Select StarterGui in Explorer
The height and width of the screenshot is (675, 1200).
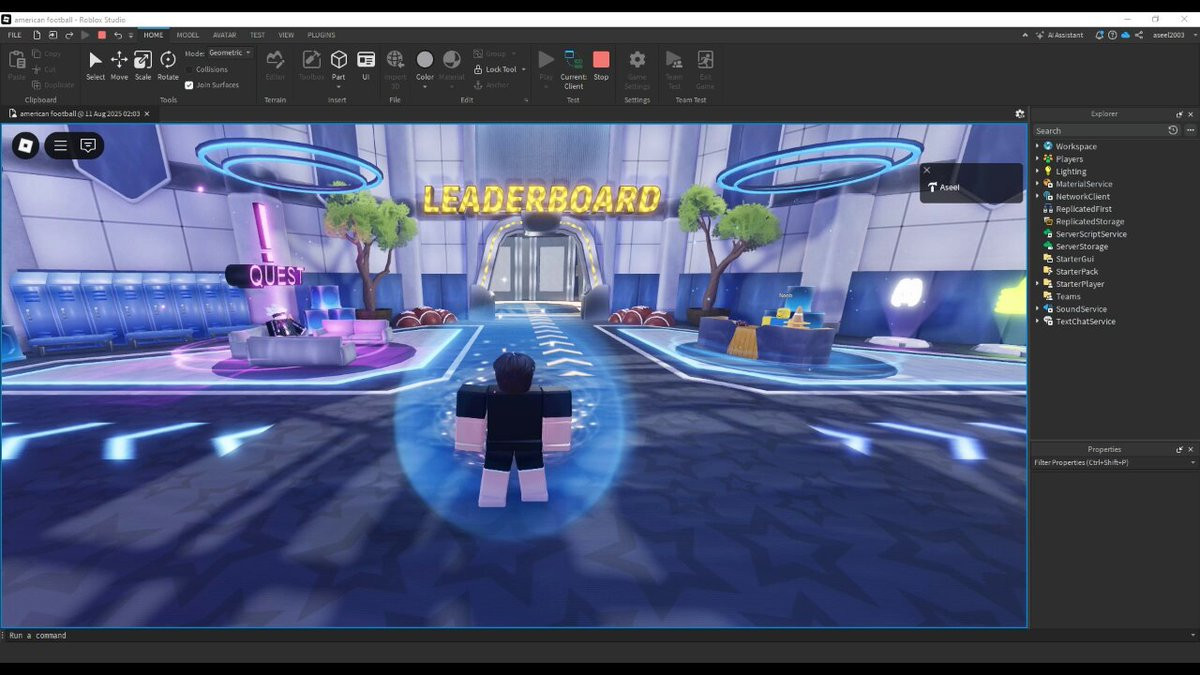tap(1075, 259)
